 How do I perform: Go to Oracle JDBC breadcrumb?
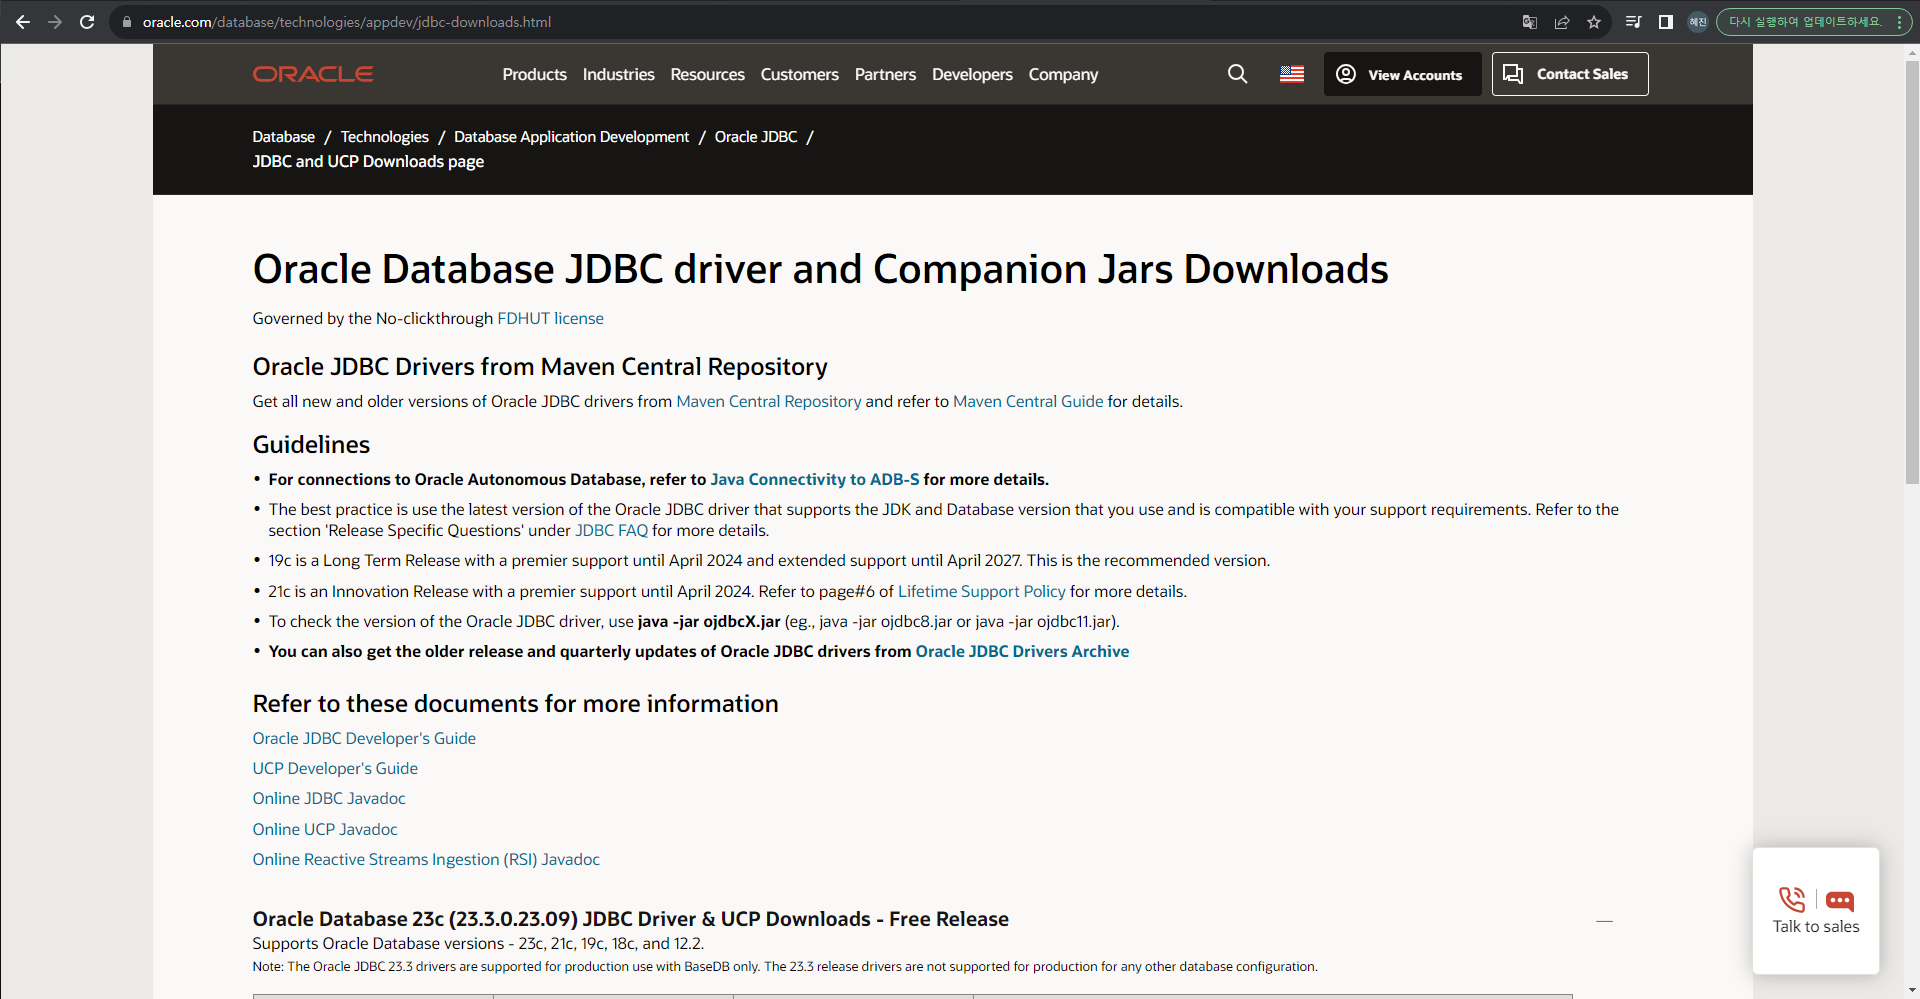[x=756, y=137]
